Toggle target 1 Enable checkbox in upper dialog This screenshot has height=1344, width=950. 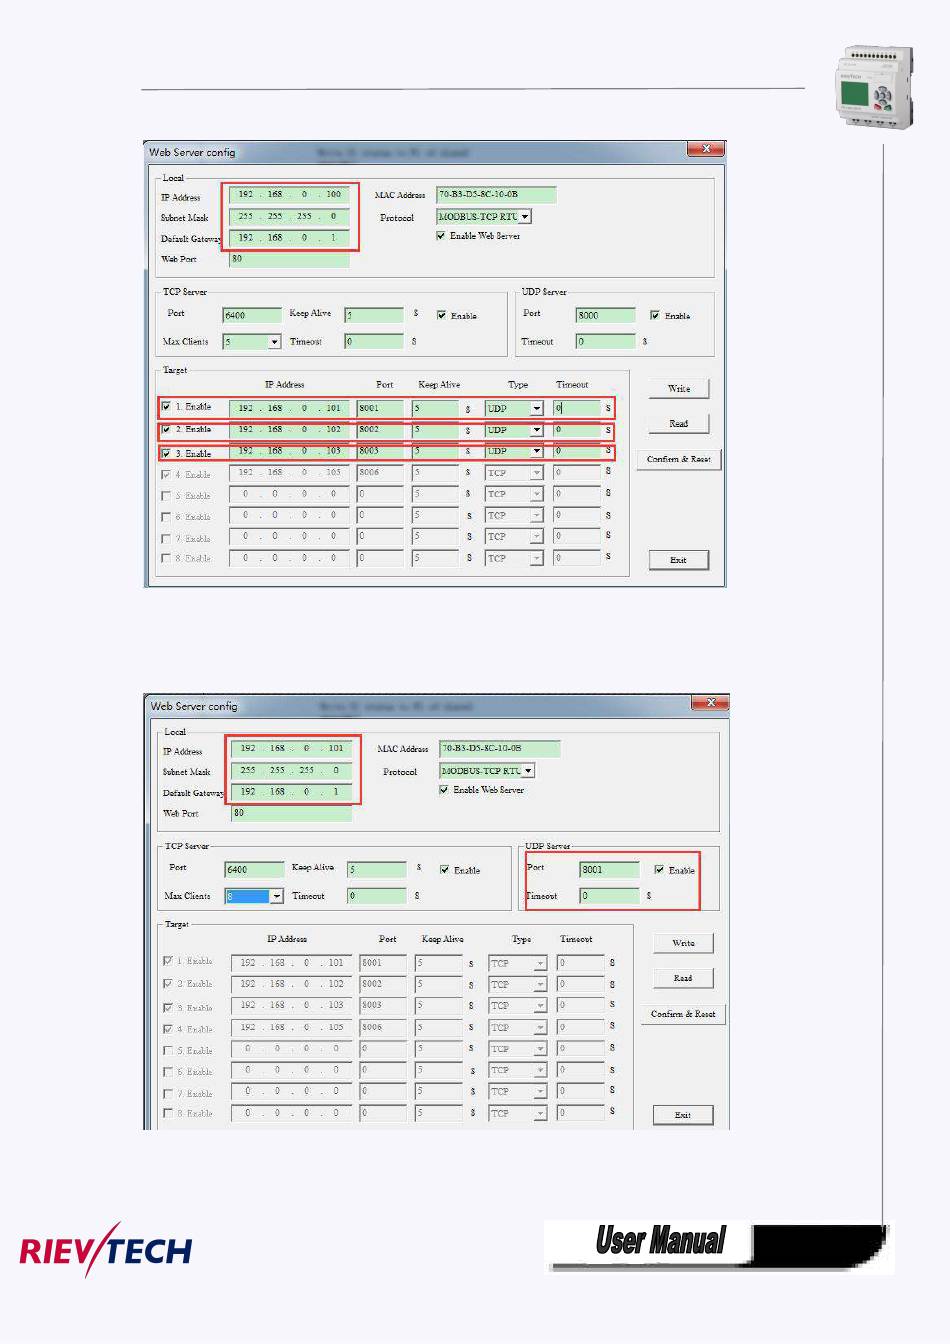tap(166, 407)
